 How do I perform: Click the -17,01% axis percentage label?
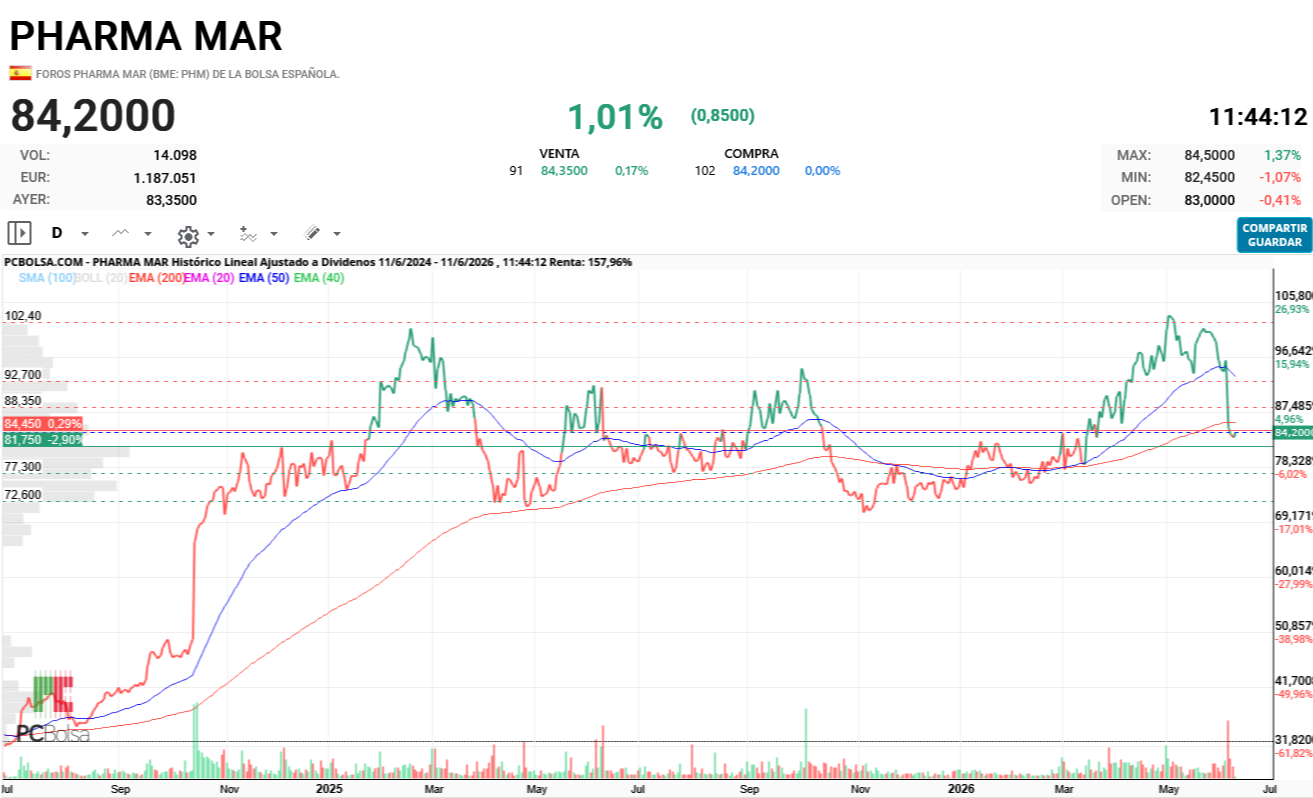(1293, 529)
